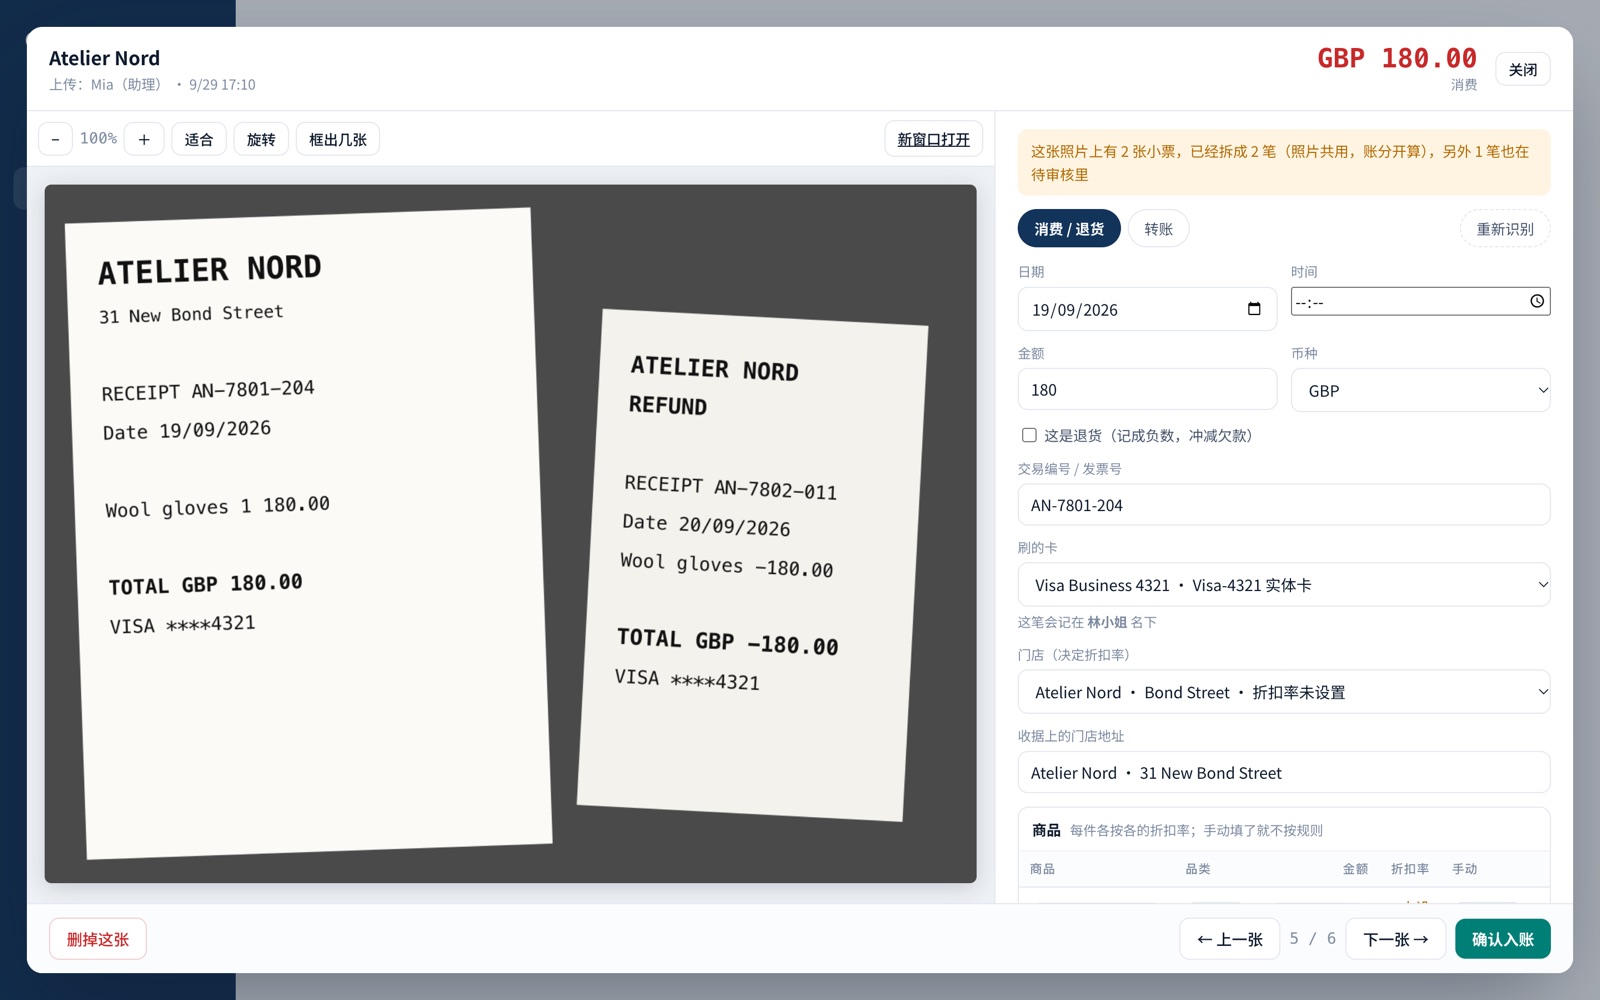The height and width of the screenshot is (1000, 1600).
Task: Check the 这是退货 refund checkbox
Action: tap(1029, 435)
